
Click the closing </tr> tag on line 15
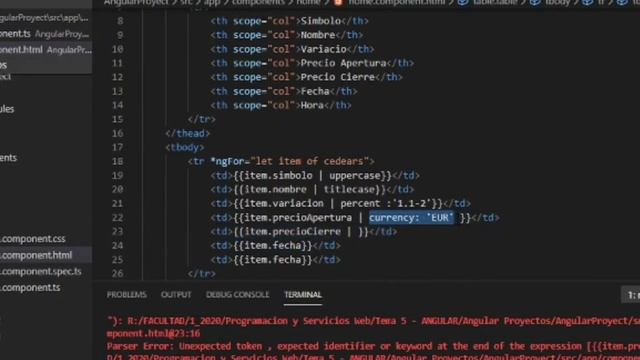coord(202,119)
